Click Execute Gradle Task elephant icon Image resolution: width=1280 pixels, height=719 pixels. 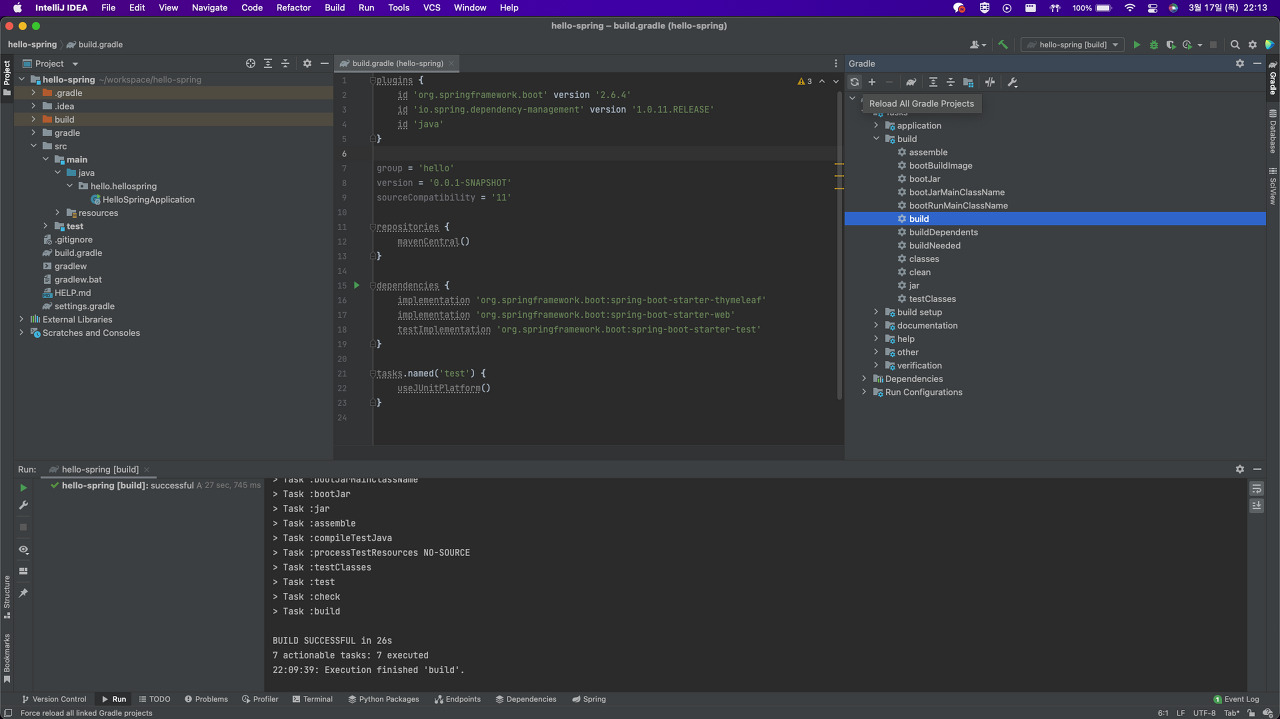tap(911, 82)
